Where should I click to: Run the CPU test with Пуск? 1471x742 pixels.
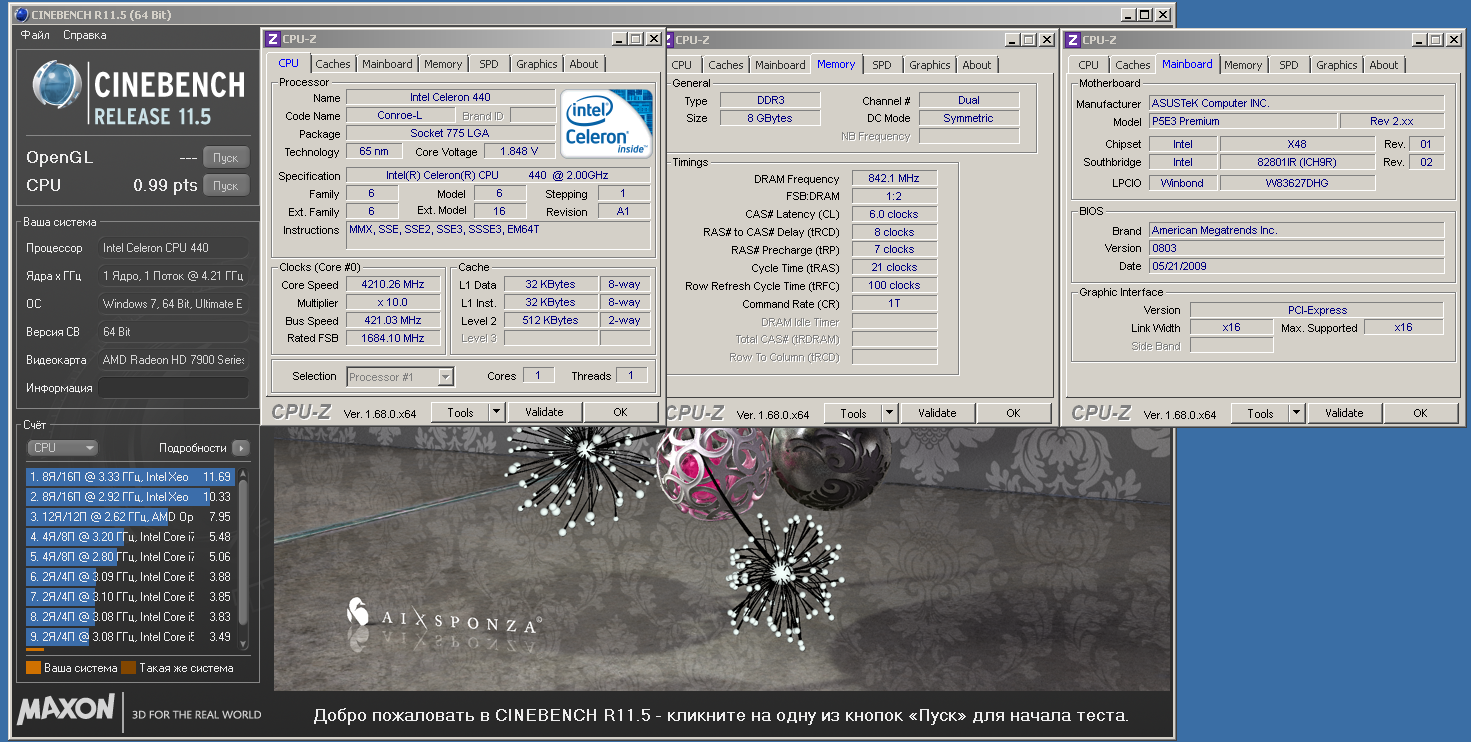226,185
